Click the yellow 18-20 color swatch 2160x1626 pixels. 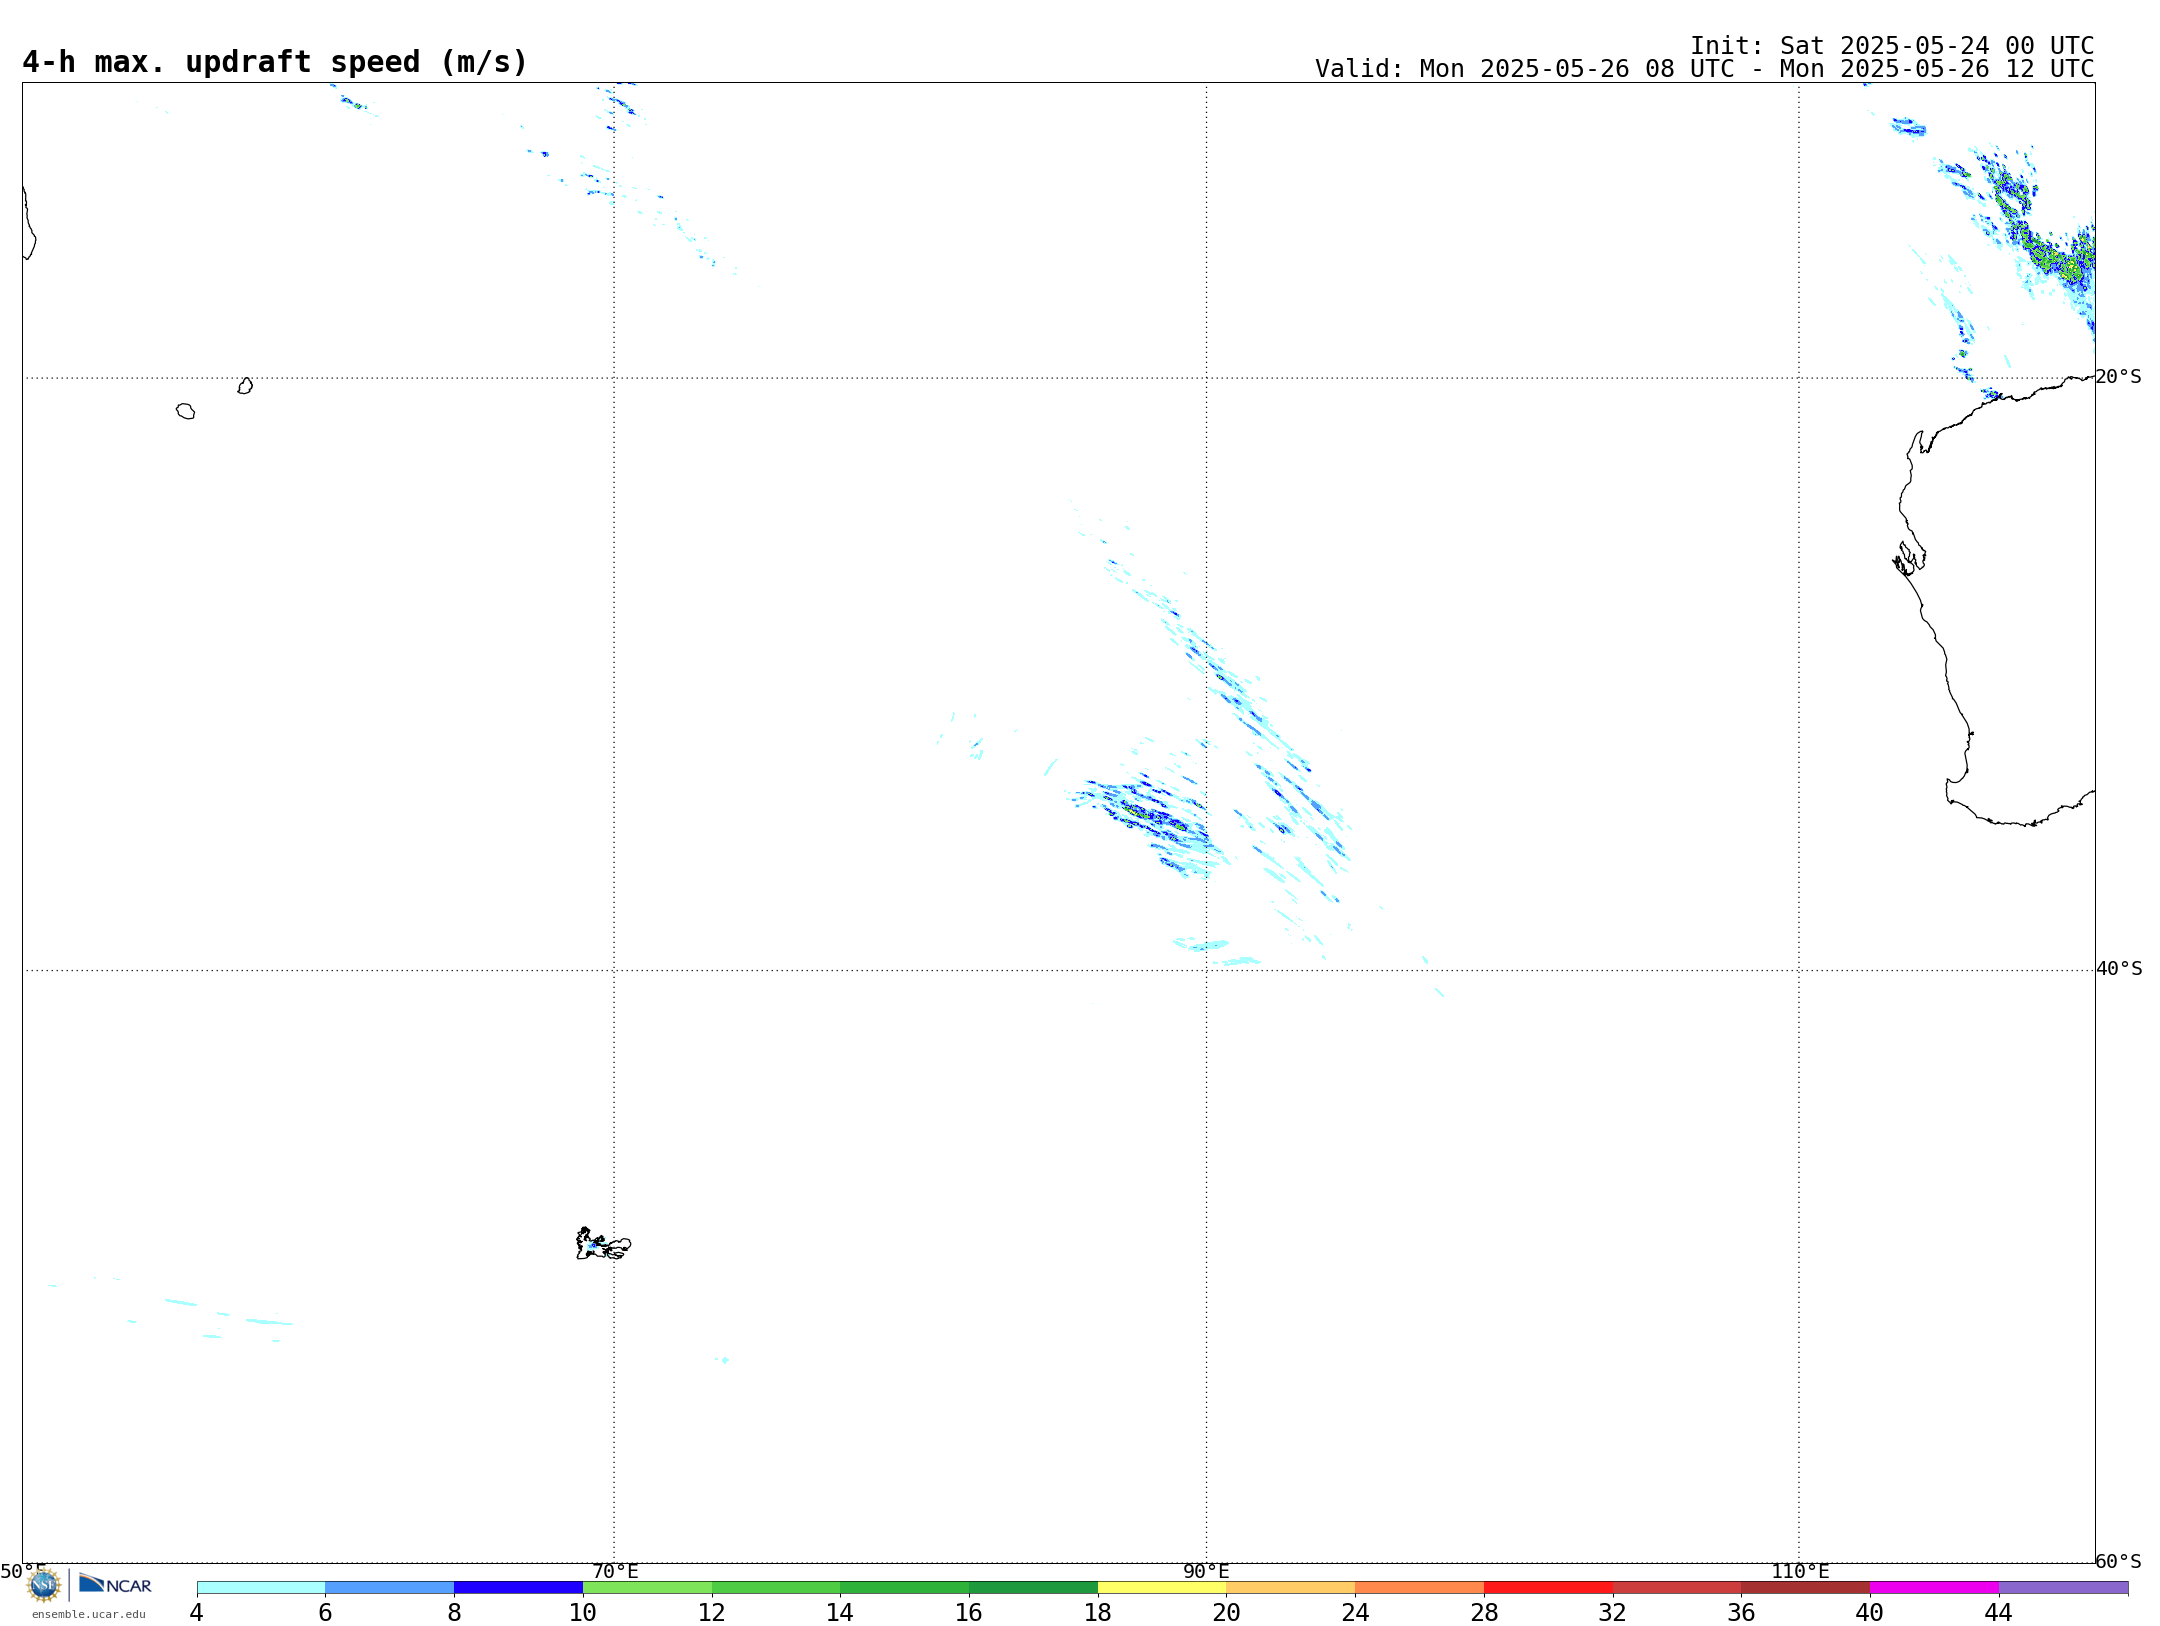(1162, 1587)
